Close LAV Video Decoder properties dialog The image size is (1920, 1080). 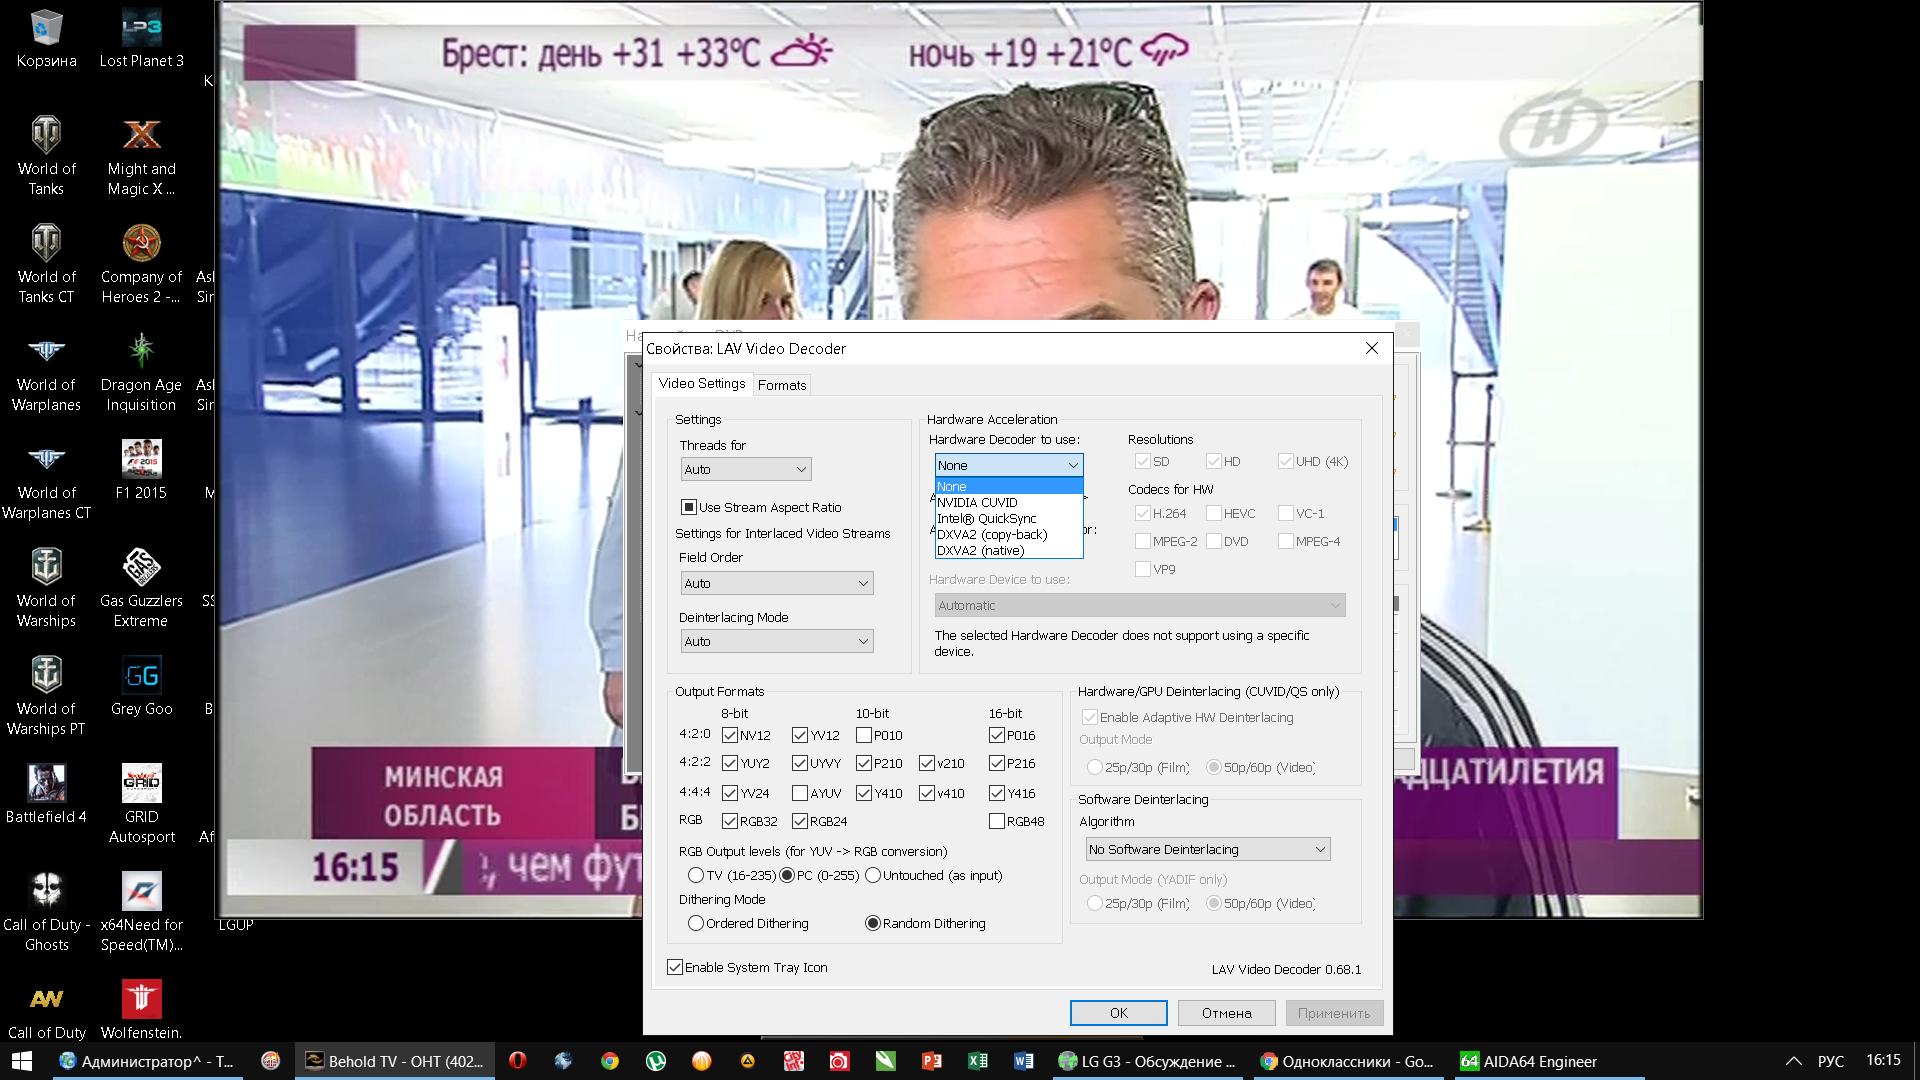pyautogui.click(x=1372, y=348)
